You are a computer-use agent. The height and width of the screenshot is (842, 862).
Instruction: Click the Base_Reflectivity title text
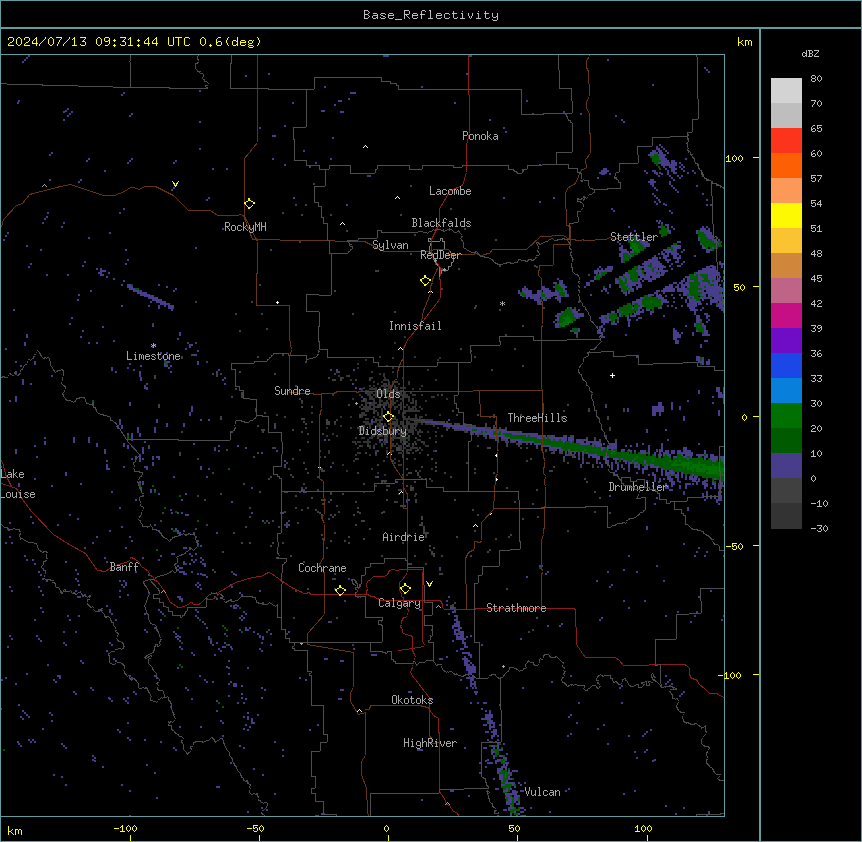[x=431, y=15]
